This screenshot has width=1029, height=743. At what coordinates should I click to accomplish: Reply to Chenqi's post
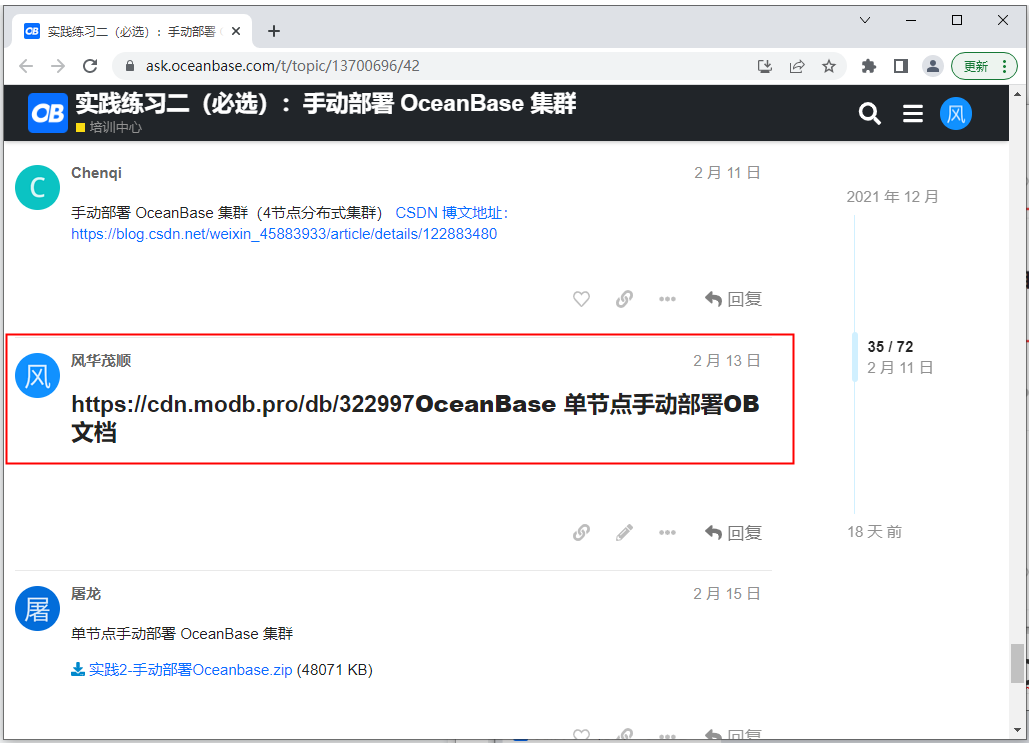733,299
